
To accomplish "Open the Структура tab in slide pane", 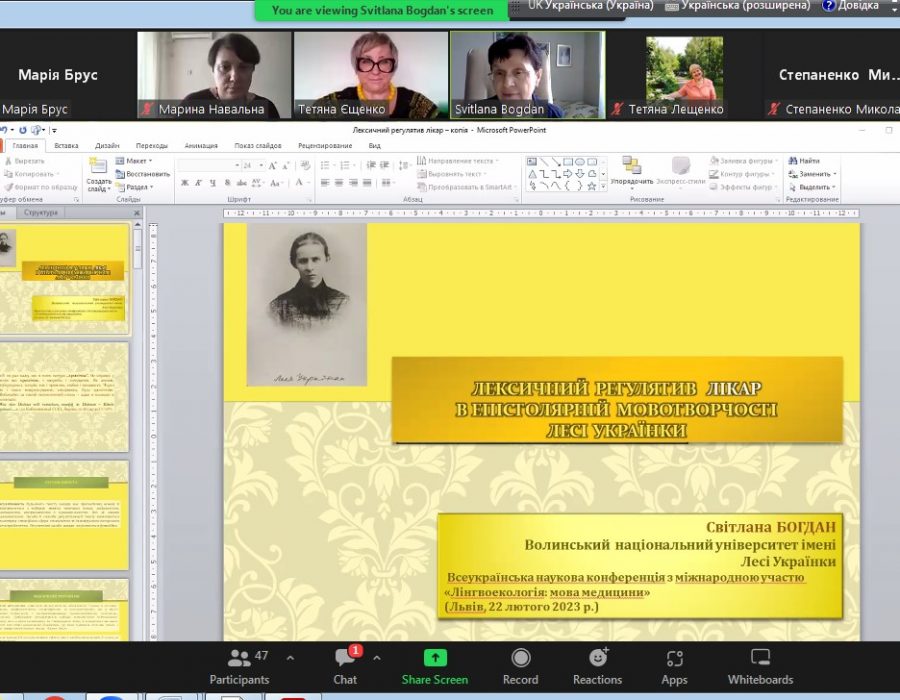I will [41, 212].
